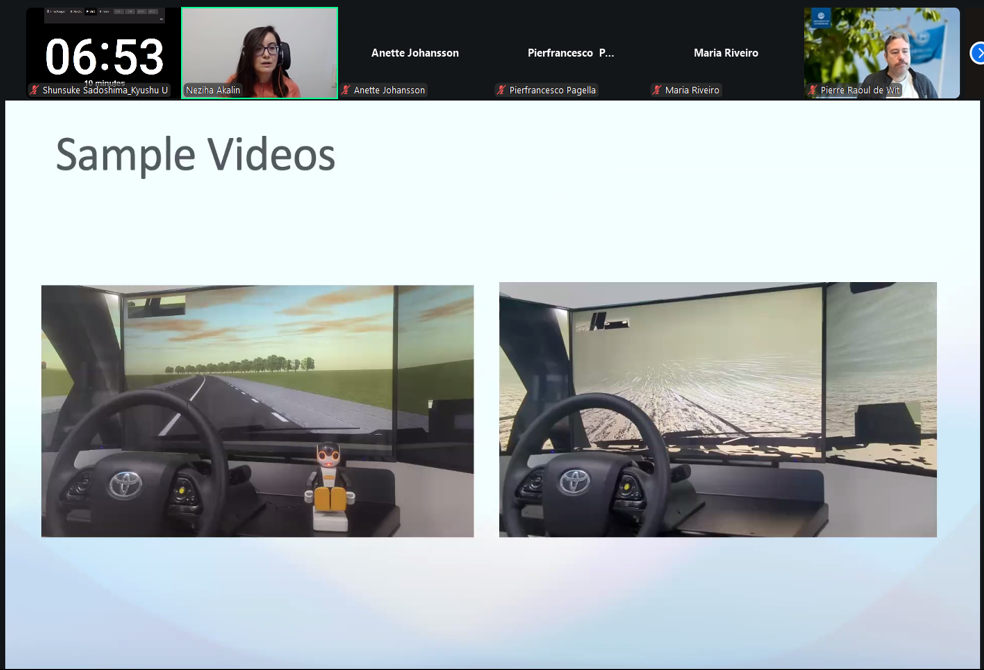Play the right sample video with snowy terrain

(717, 409)
